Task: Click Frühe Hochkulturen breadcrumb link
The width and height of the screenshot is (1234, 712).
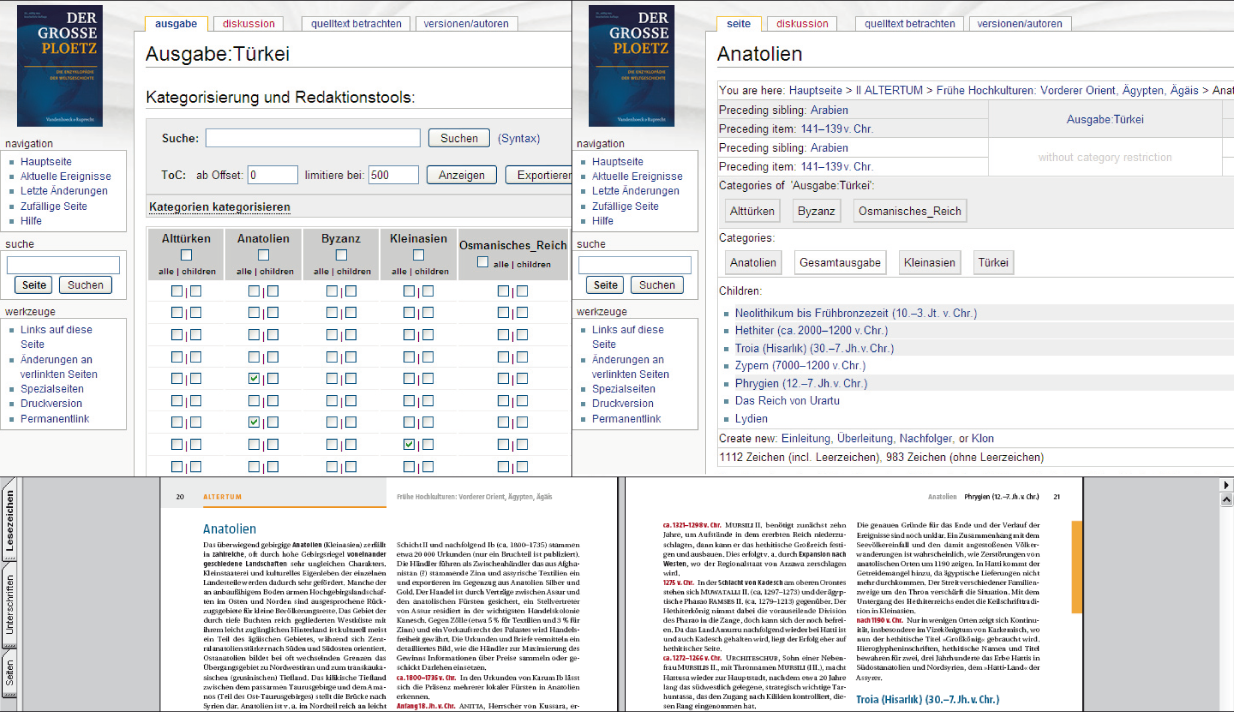Action: click(1068, 90)
